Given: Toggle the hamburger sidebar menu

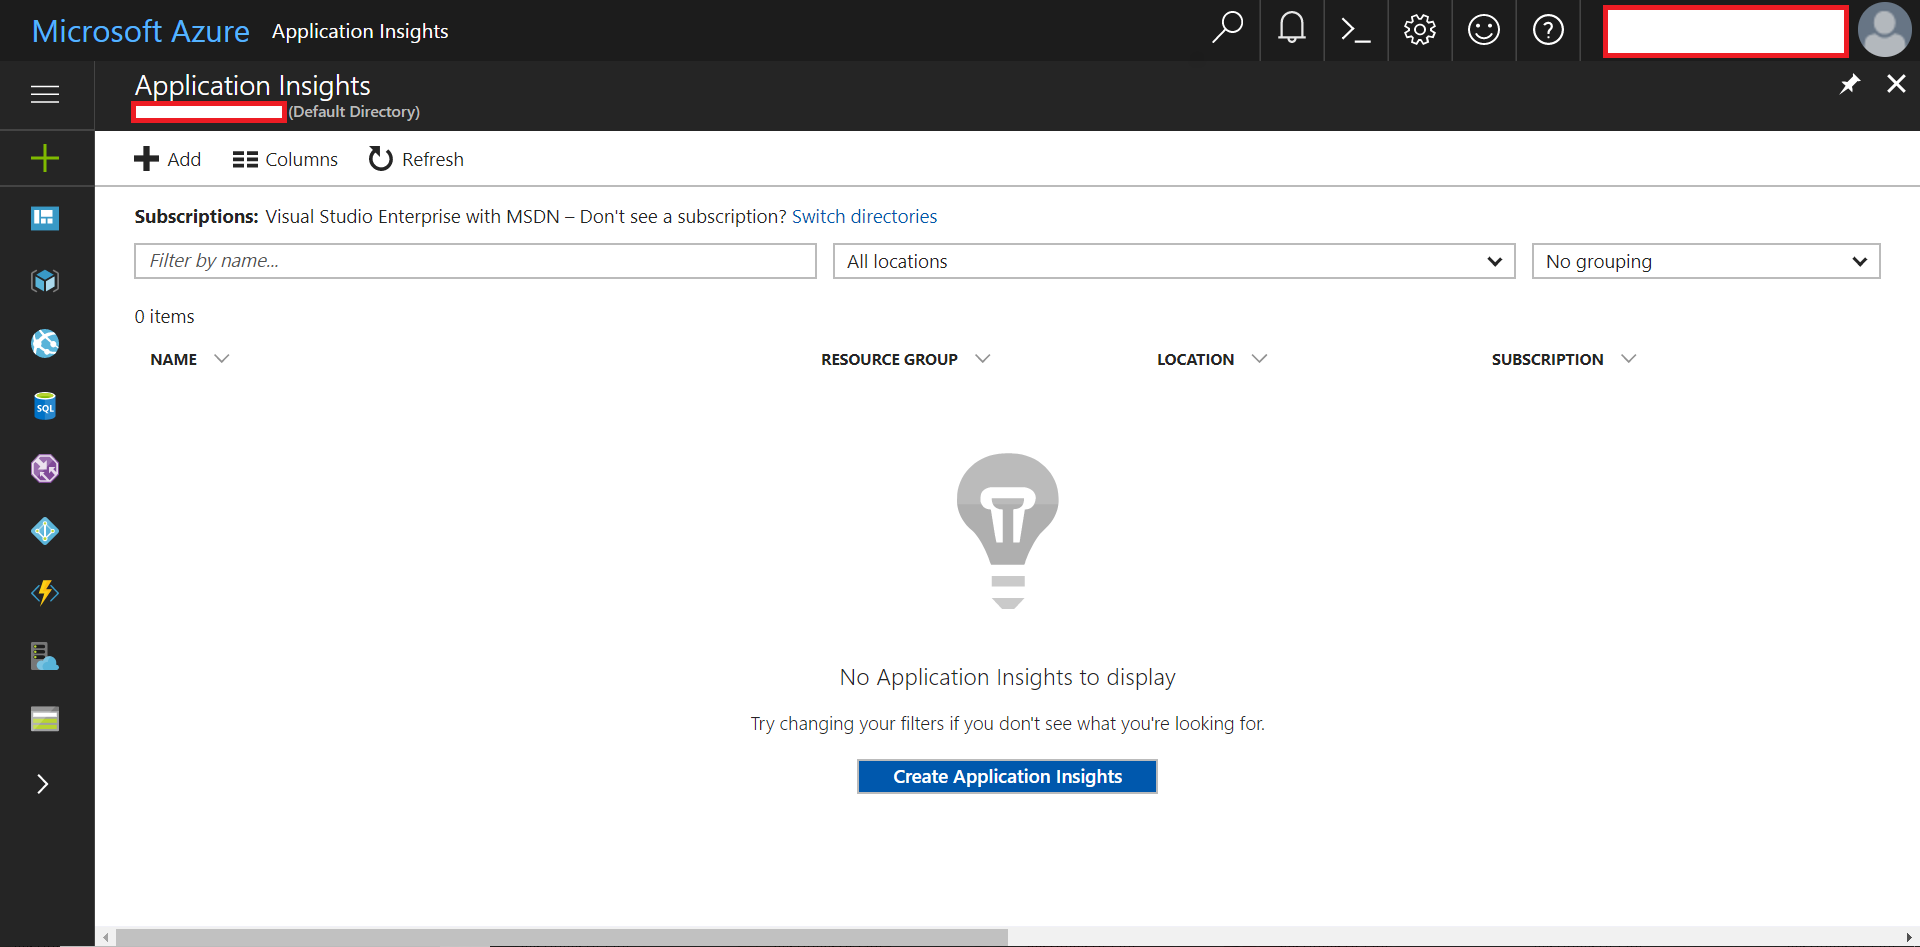Looking at the screenshot, I should click(x=45, y=94).
